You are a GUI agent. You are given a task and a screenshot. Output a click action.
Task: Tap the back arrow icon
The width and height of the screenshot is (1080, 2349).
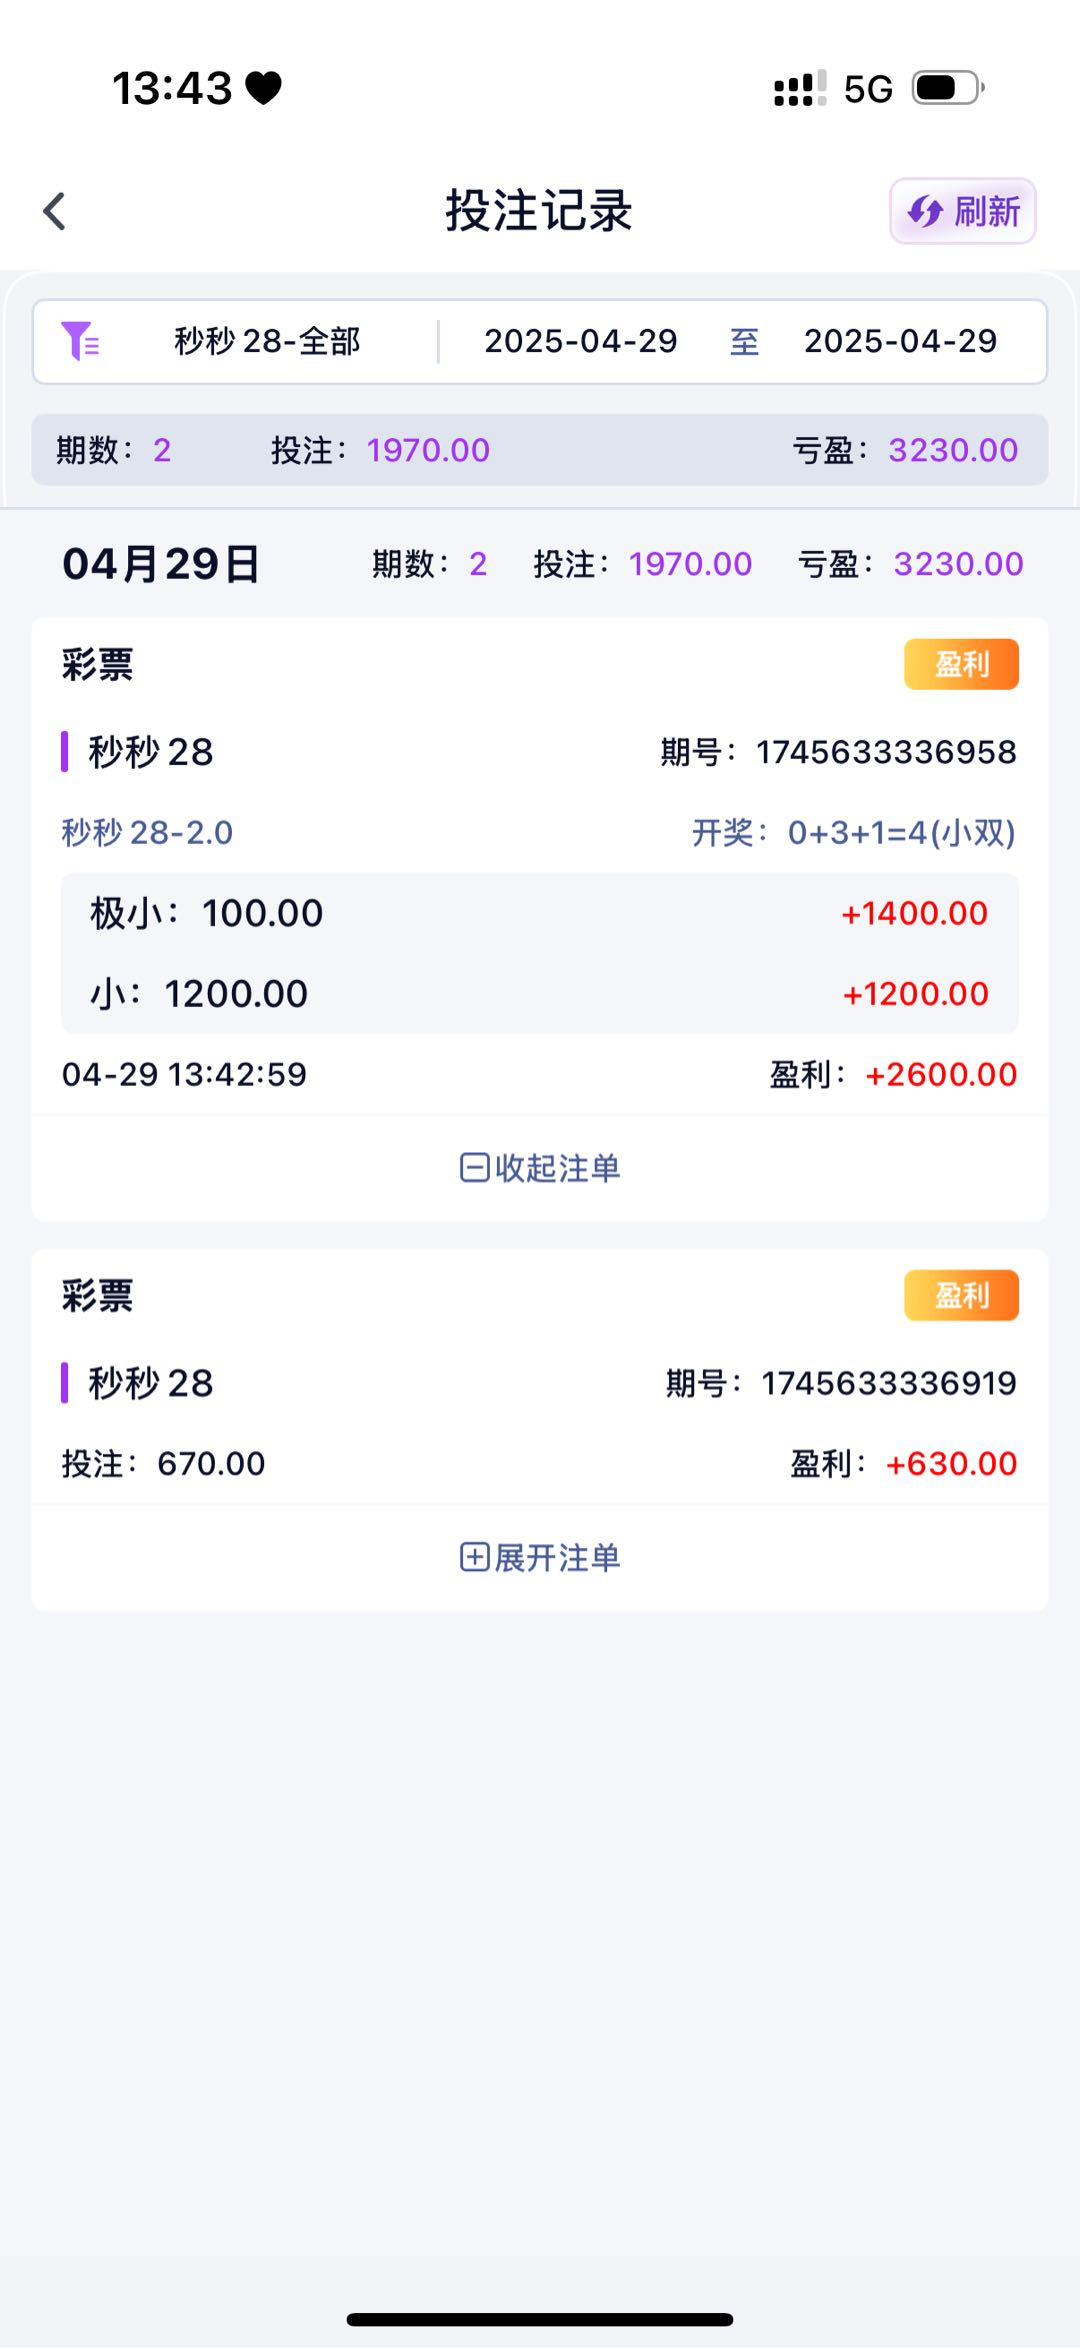pos(55,211)
